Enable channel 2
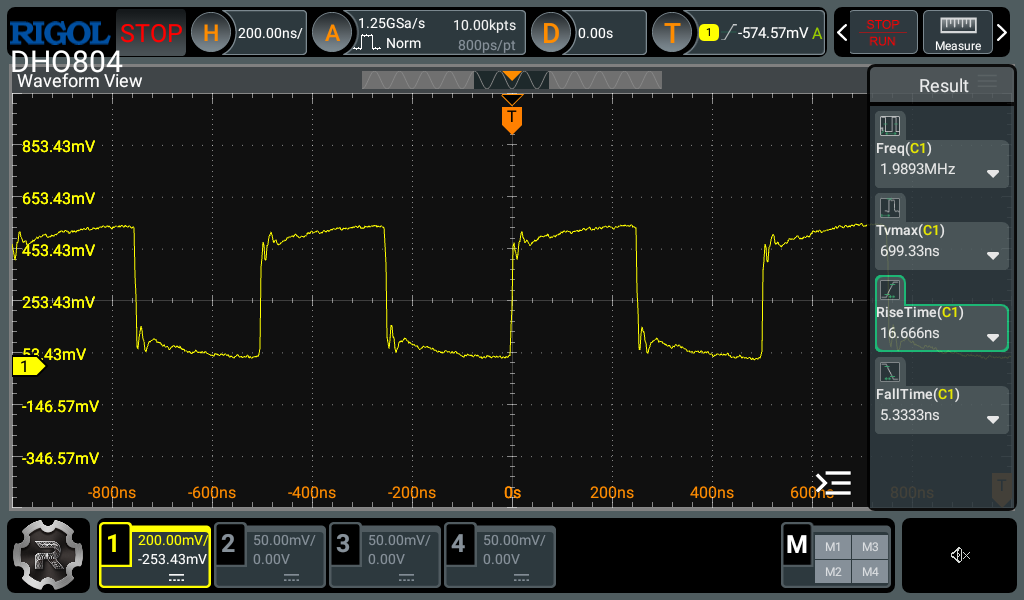 (270, 555)
